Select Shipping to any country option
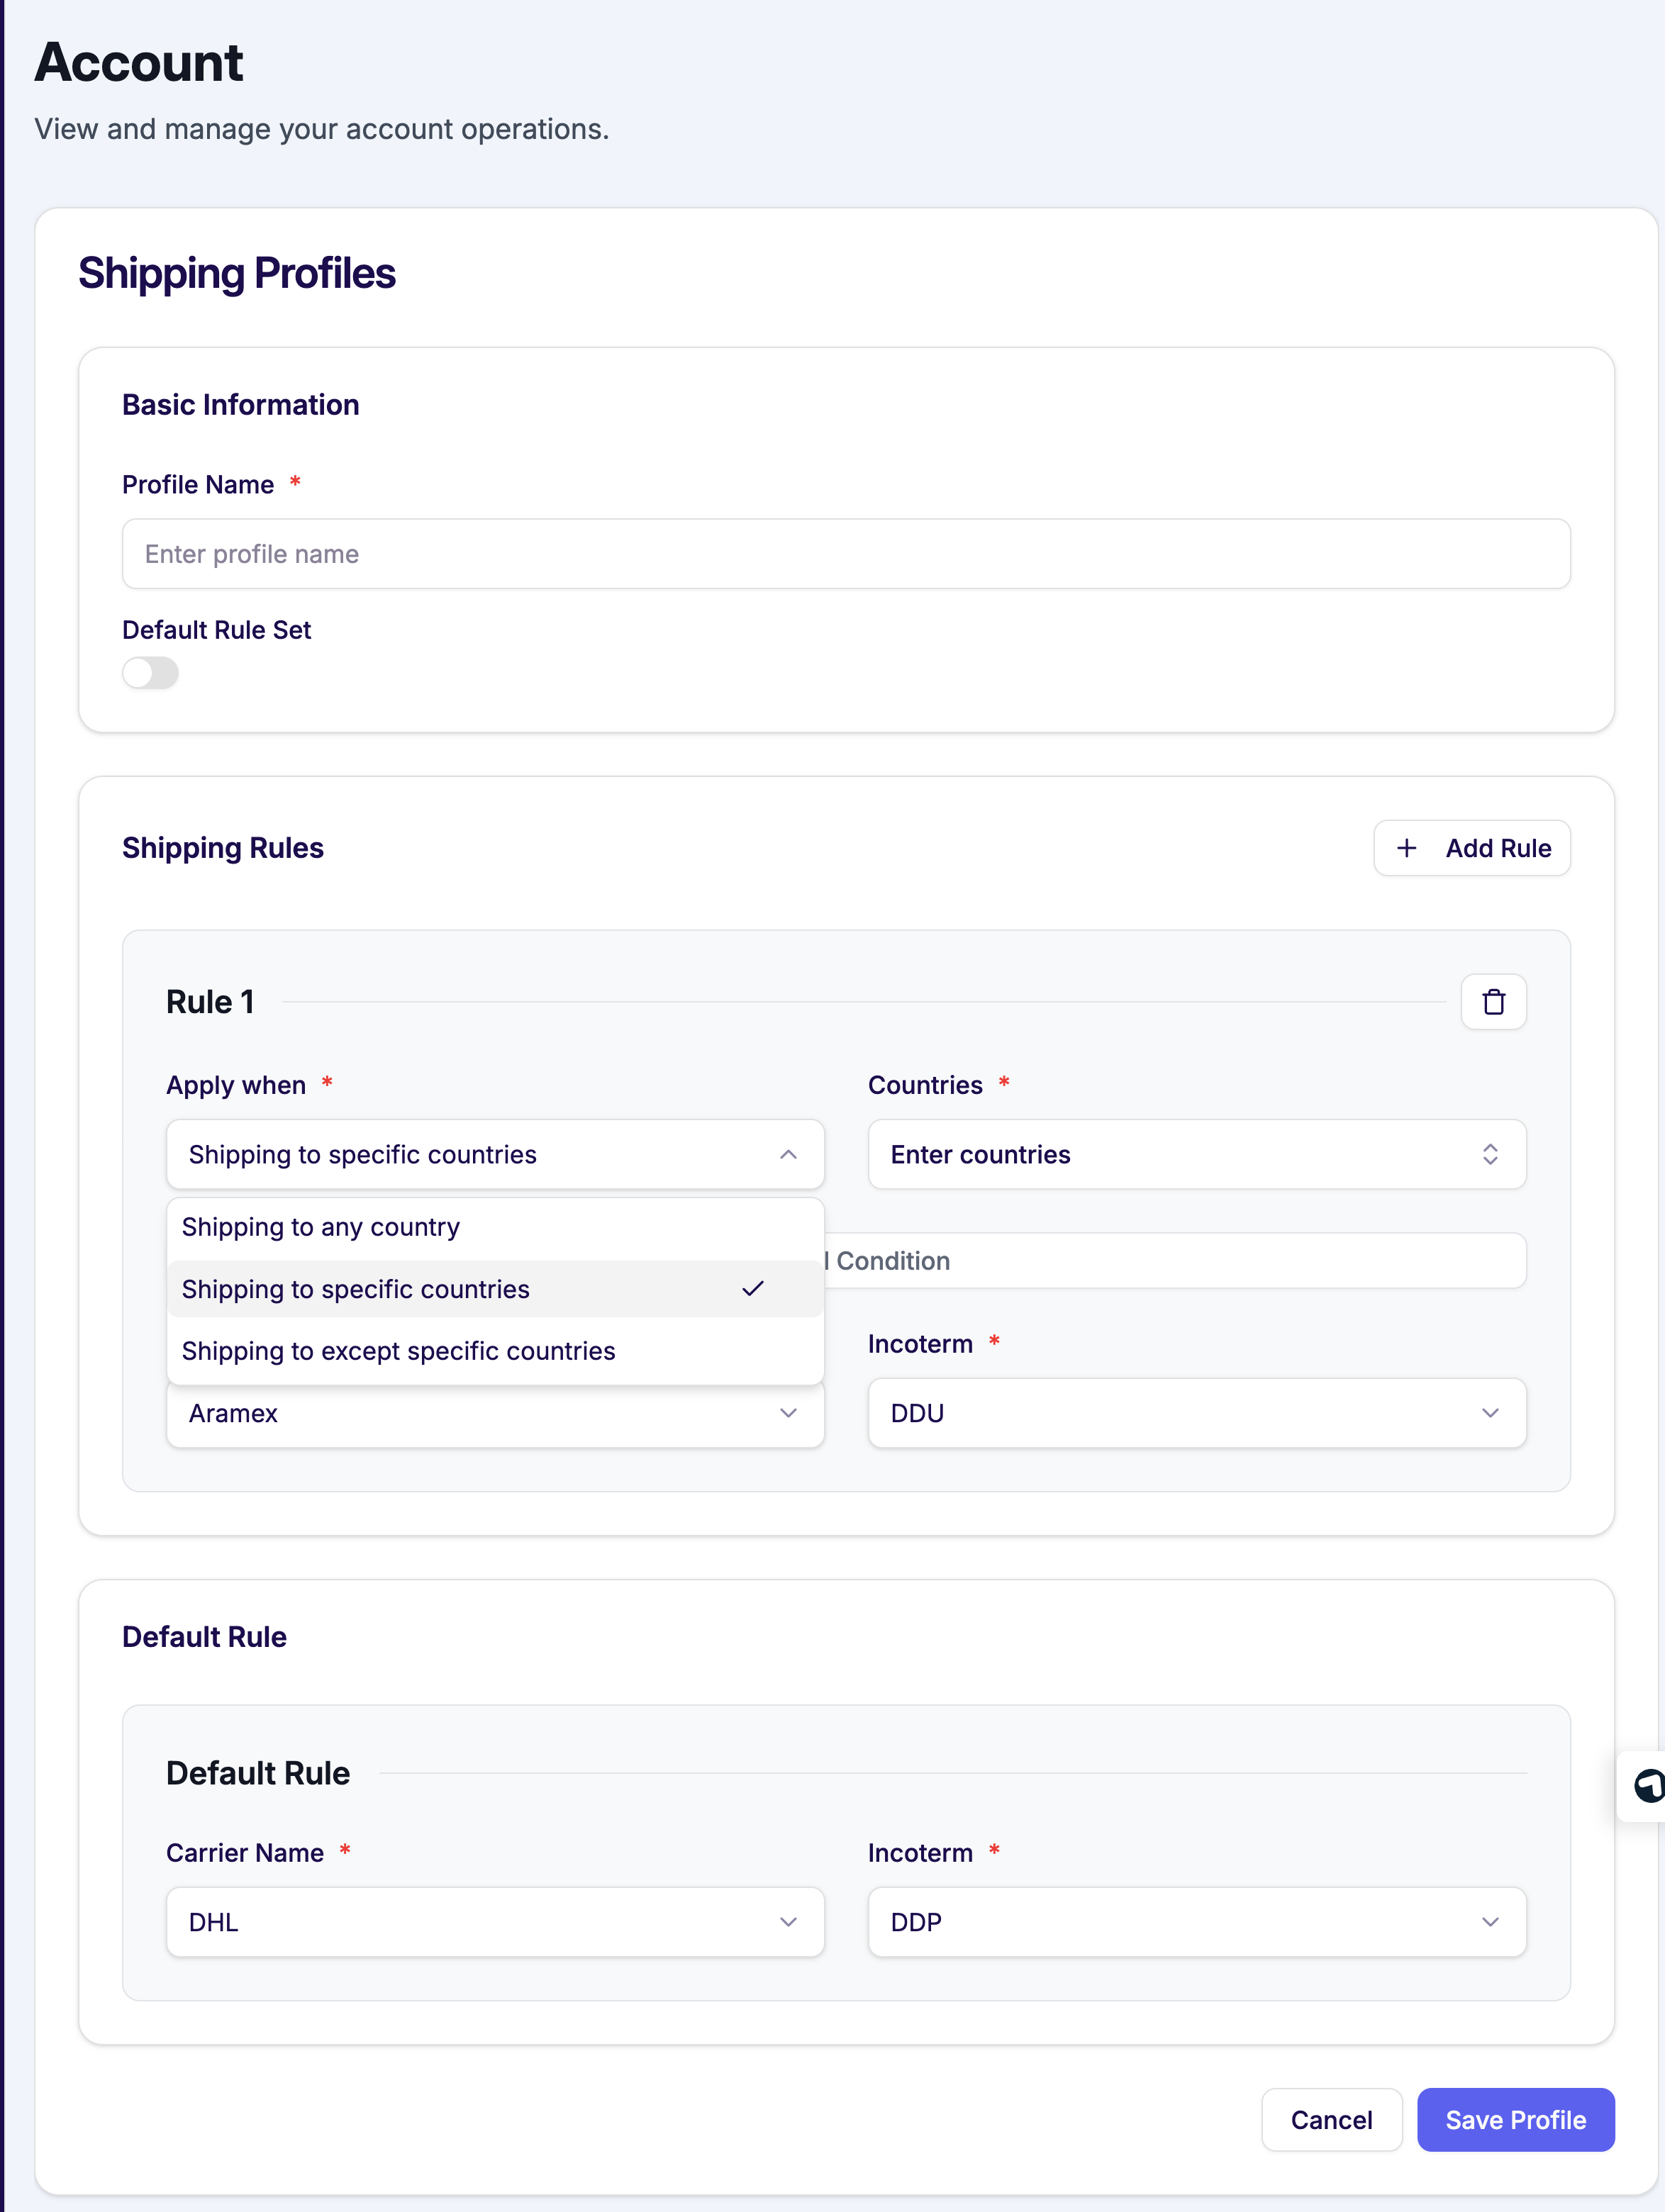 [x=321, y=1227]
